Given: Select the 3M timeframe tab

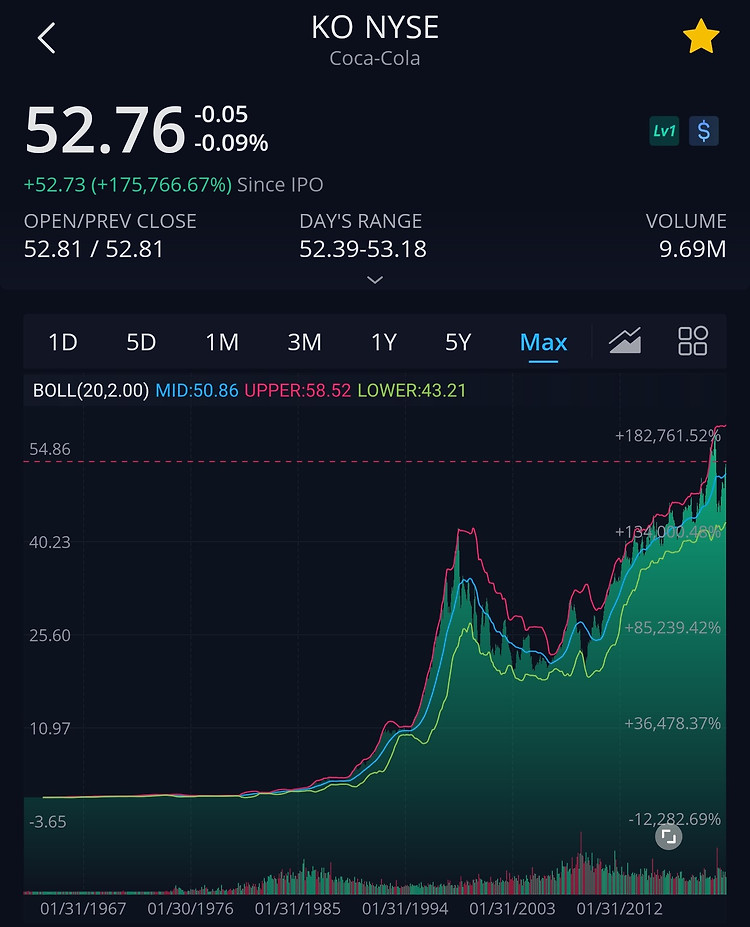Looking at the screenshot, I should pos(304,342).
